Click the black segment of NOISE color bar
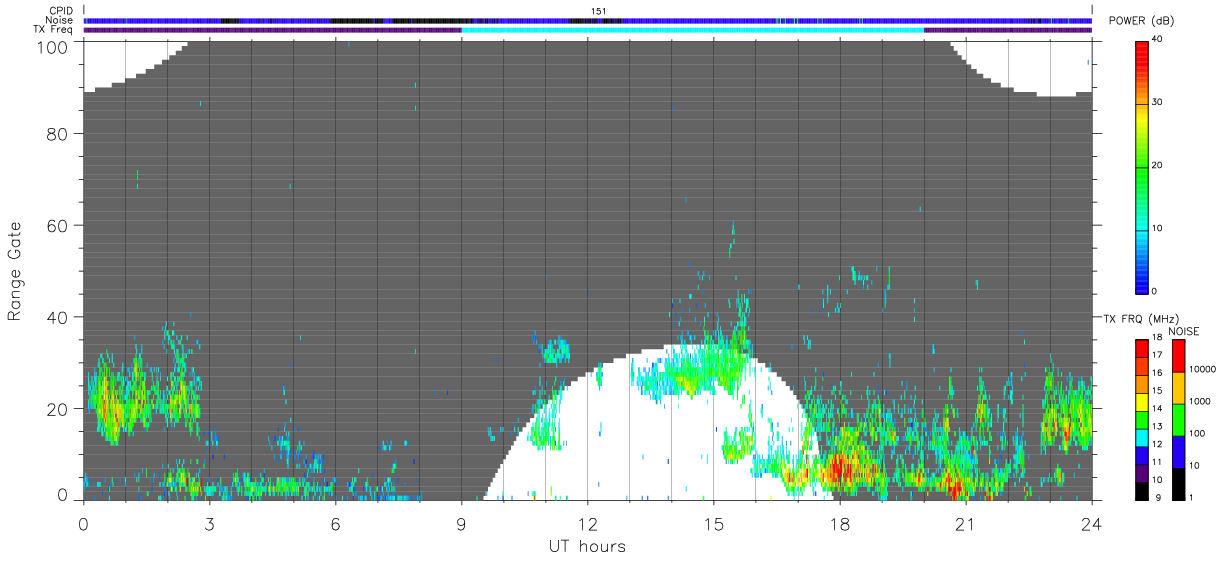The height and width of the screenshot is (567, 1228). [1179, 484]
